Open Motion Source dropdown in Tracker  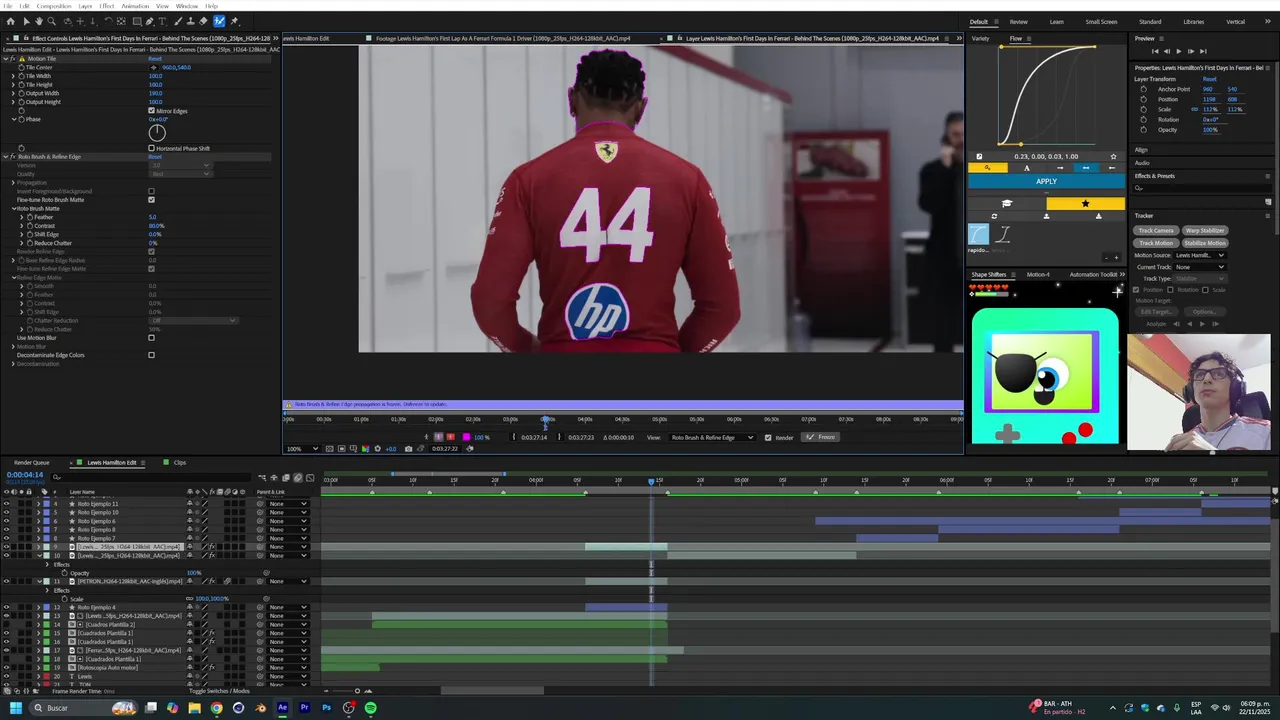pyautogui.click(x=1200, y=255)
